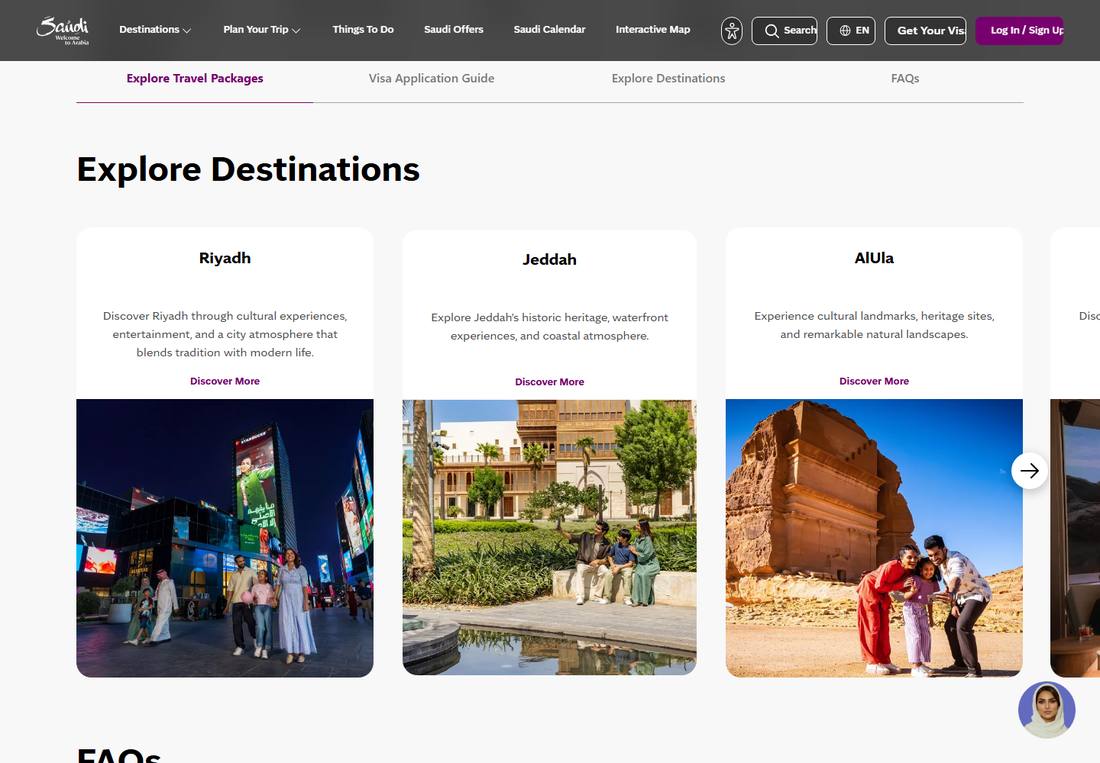Open the Saudi Offers menu item
The height and width of the screenshot is (763, 1100).
pos(453,29)
